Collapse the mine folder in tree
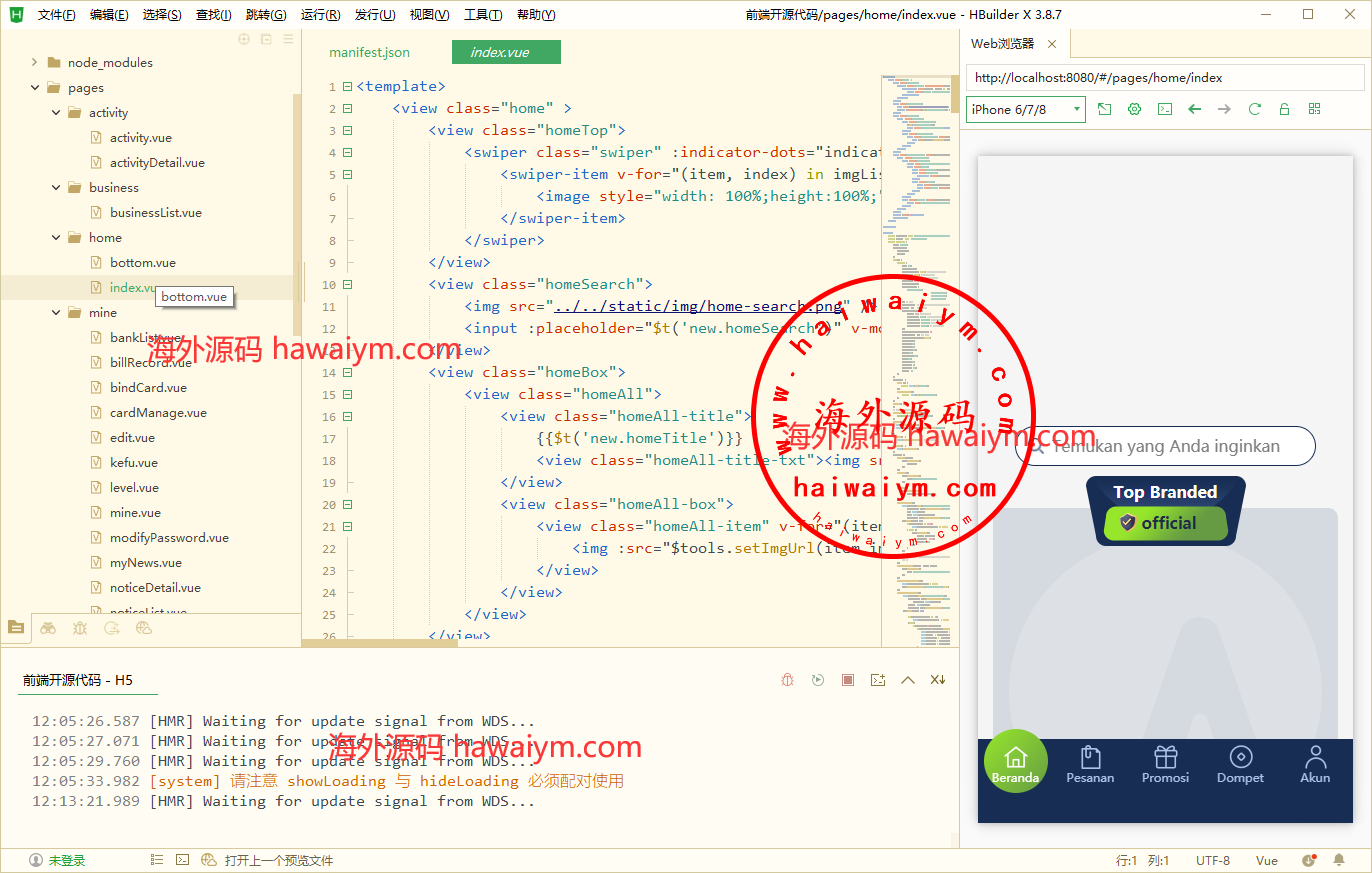The image size is (1372, 873). (x=56, y=313)
